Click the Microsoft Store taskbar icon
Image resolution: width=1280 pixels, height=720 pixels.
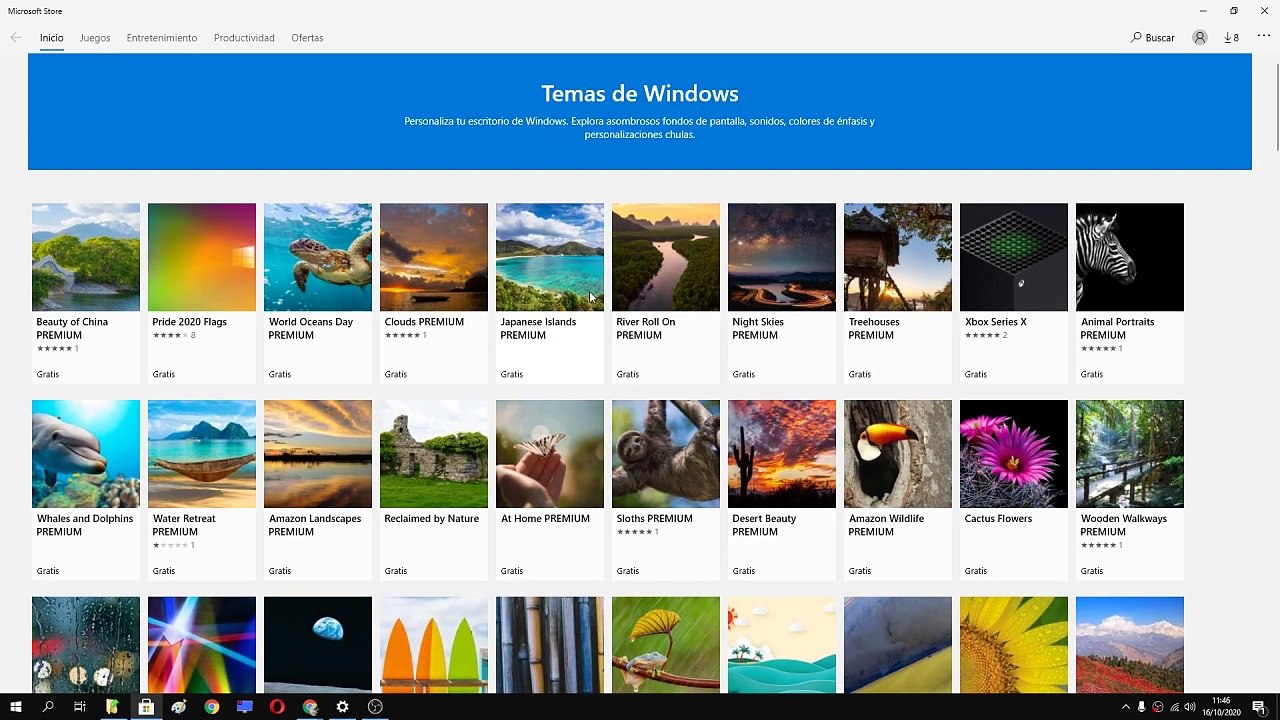pos(146,707)
